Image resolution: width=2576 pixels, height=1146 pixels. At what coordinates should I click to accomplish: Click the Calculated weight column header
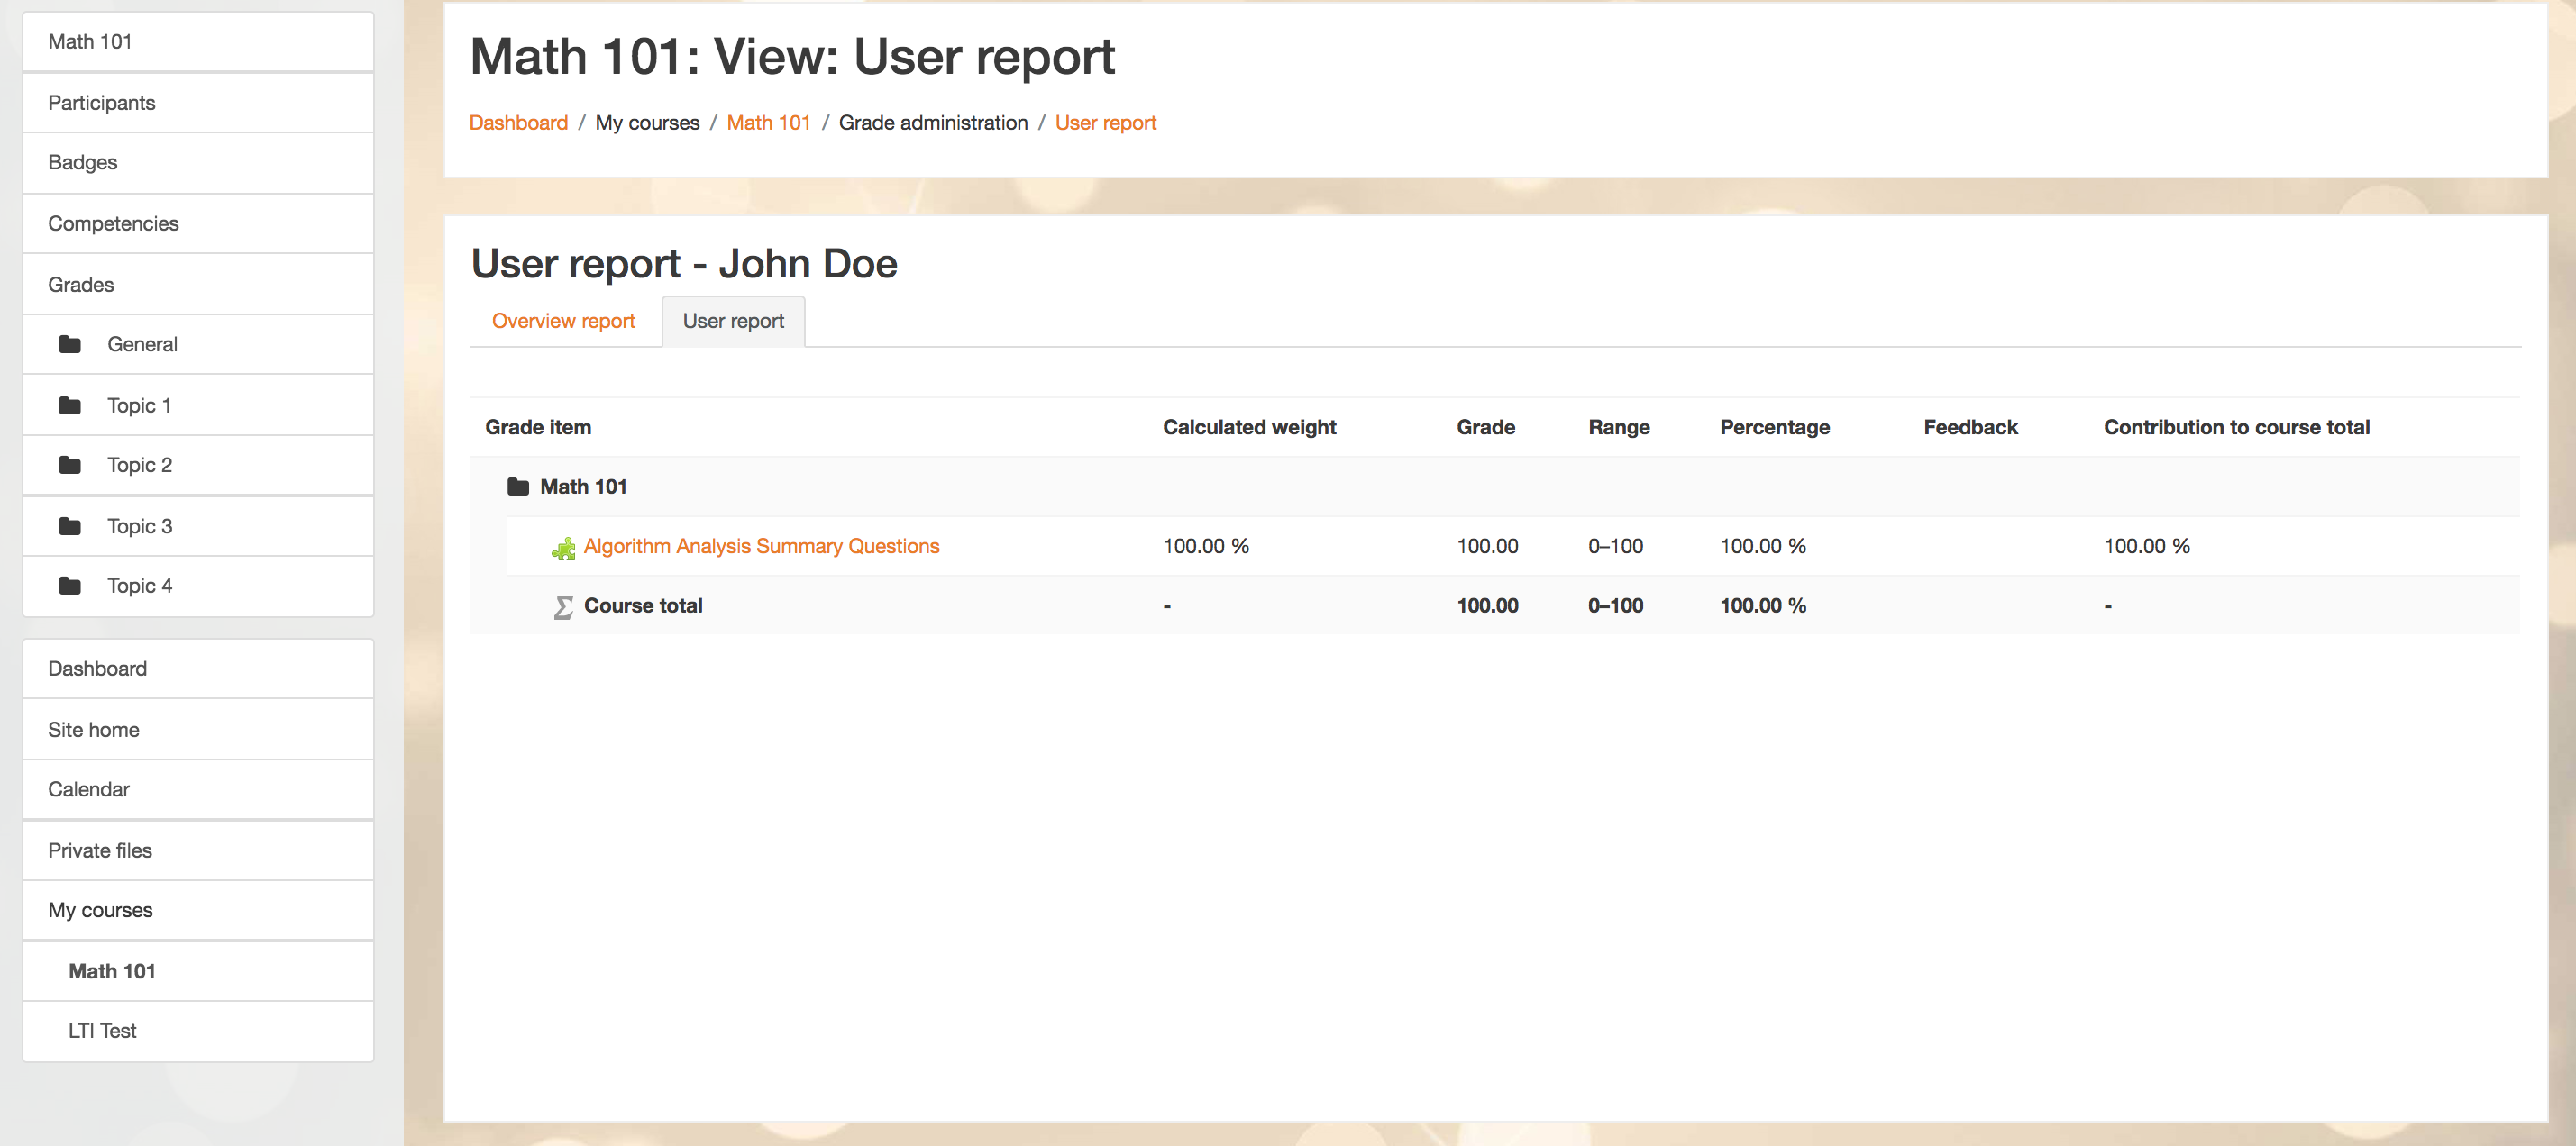point(1249,427)
